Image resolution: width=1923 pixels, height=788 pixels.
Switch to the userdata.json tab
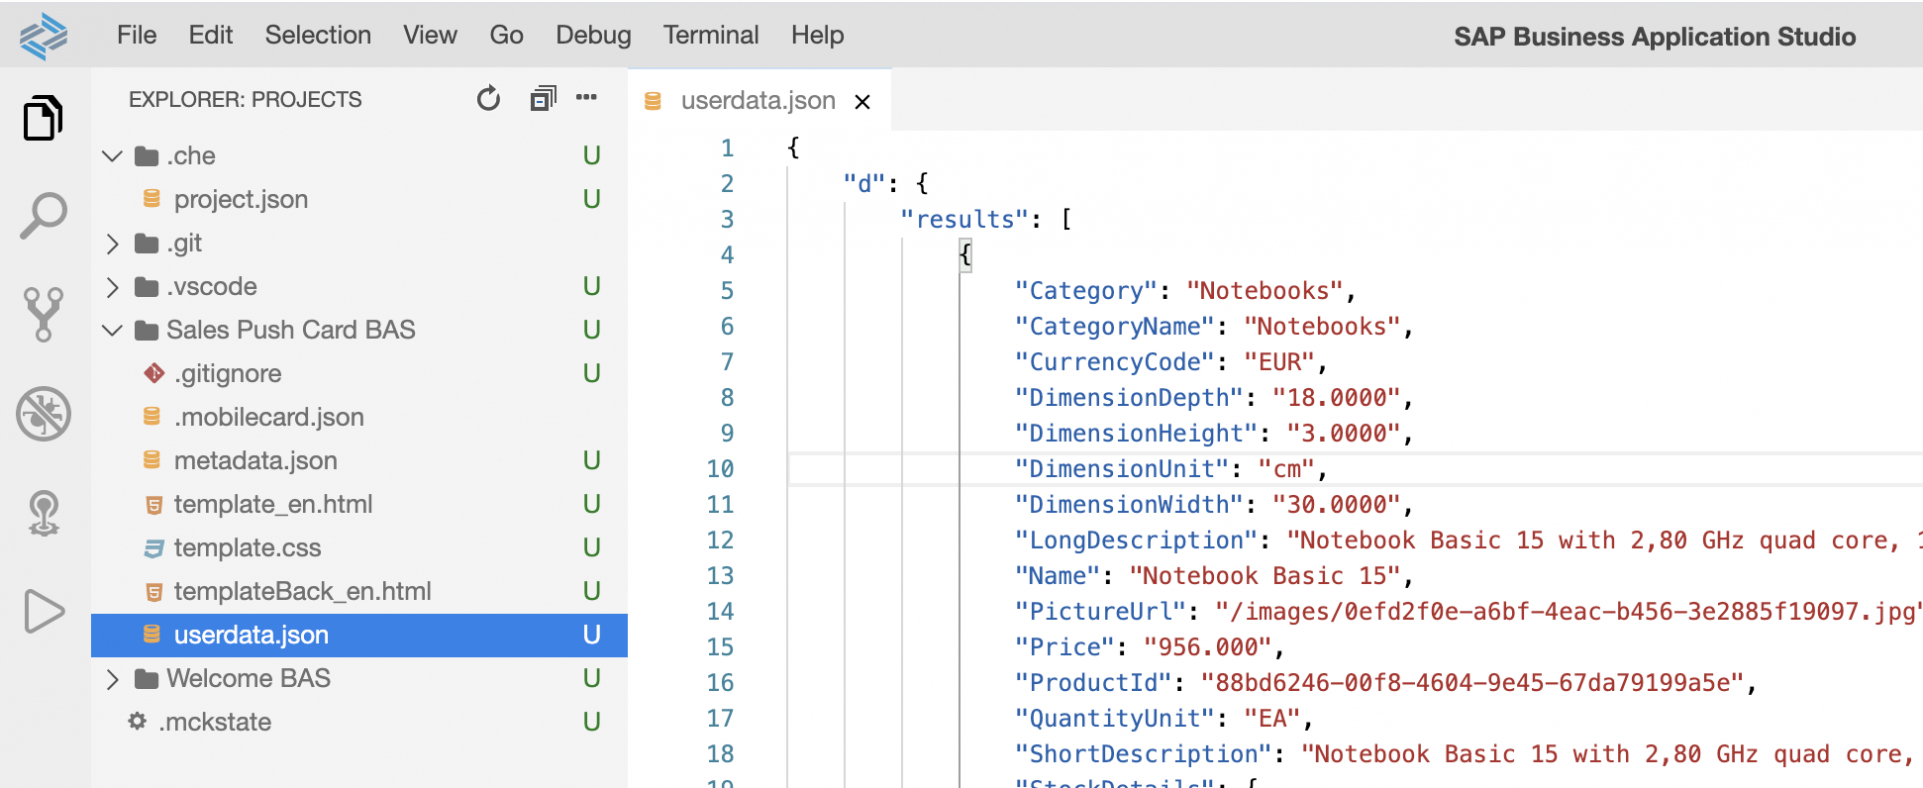[758, 101]
